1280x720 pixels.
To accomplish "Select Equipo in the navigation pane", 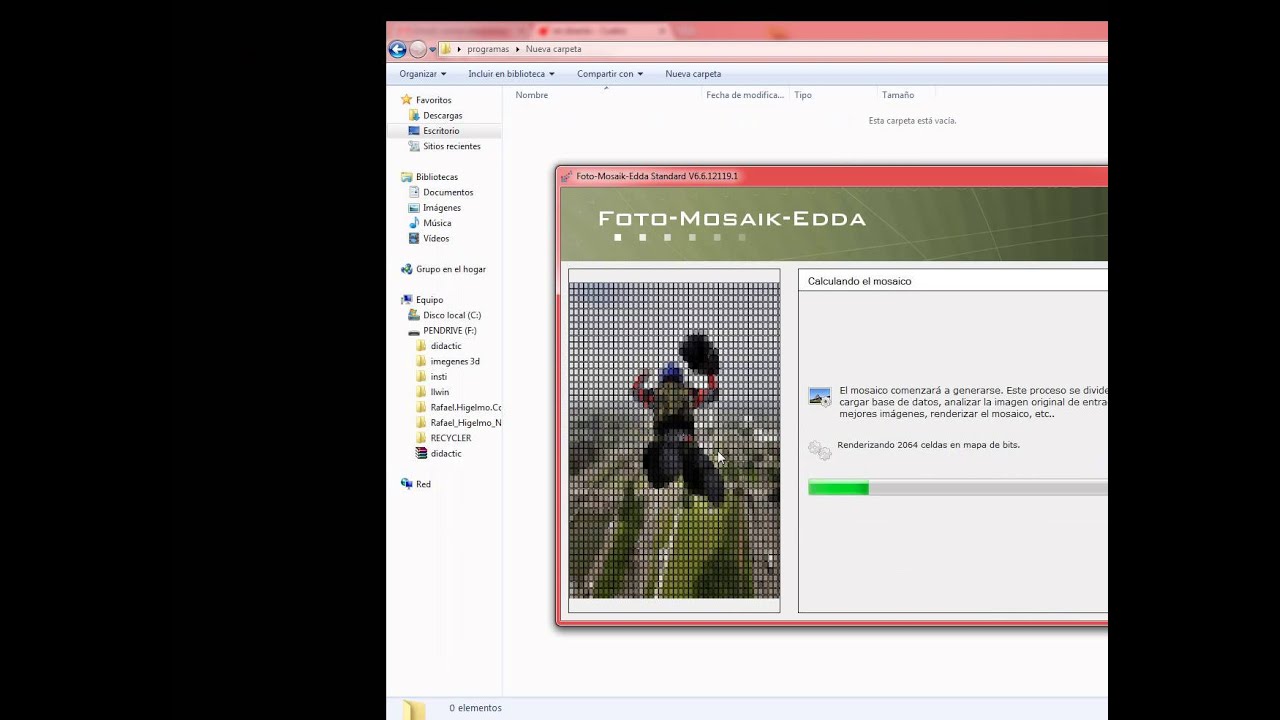I will point(430,300).
